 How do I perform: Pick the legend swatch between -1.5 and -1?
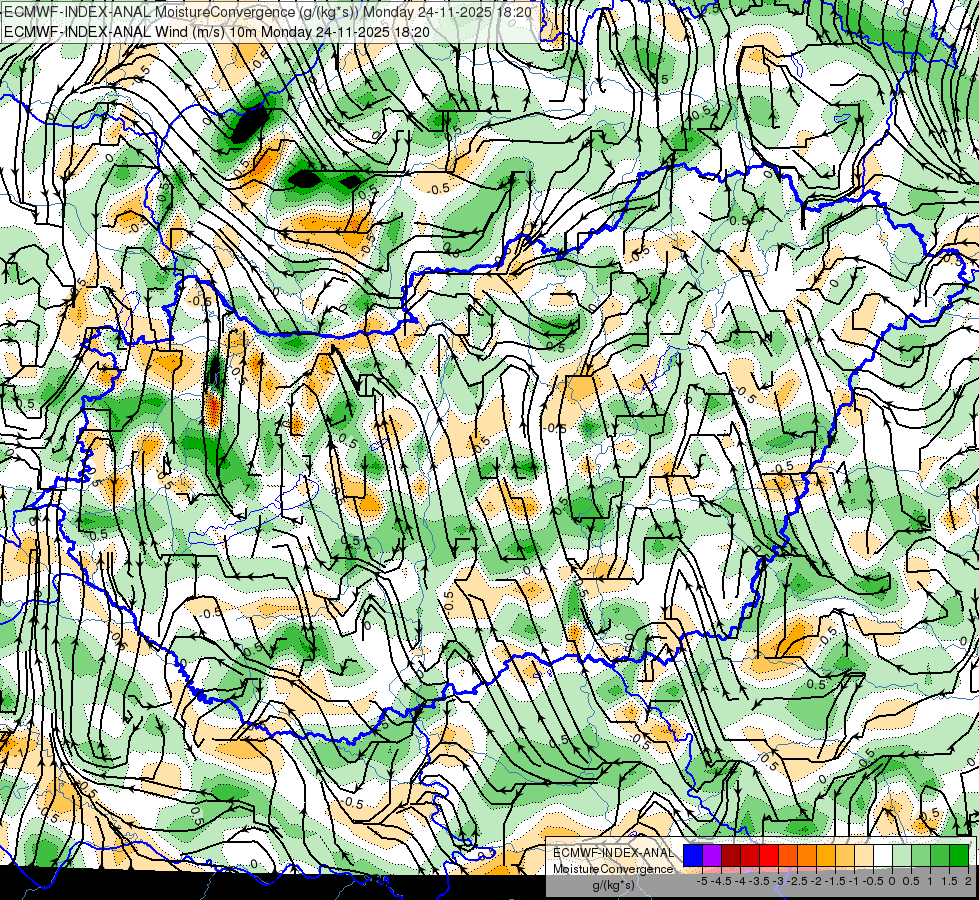[x=845, y=855]
